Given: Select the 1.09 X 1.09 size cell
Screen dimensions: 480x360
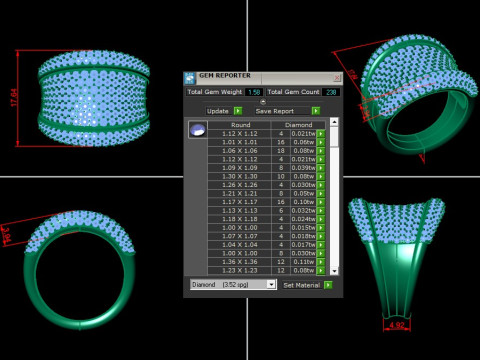Looking at the screenshot, I should pos(240,168).
